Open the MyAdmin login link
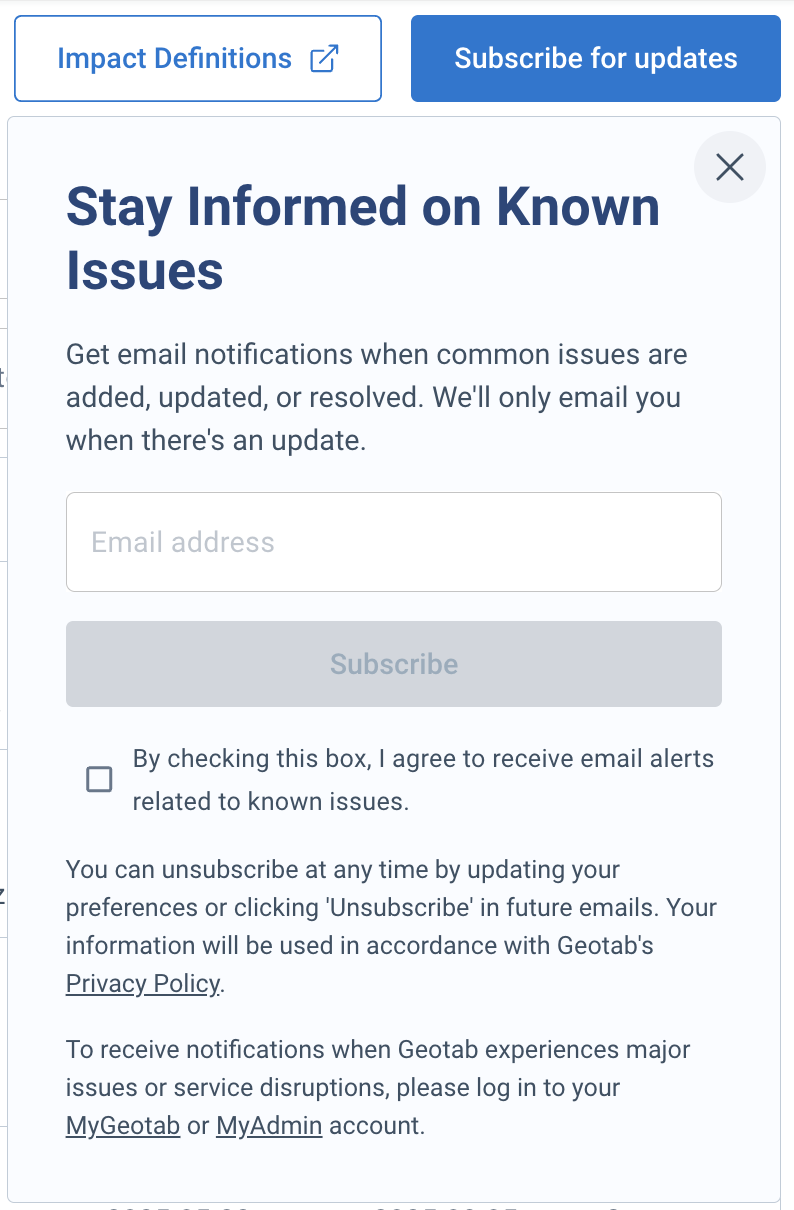 pyautogui.click(x=270, y=1125)
